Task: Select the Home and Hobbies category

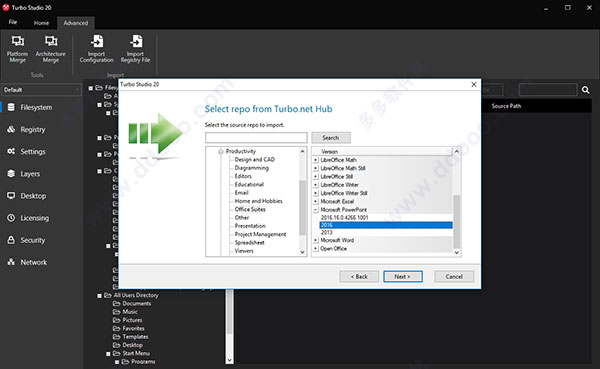Action: [x=258, y=201]
